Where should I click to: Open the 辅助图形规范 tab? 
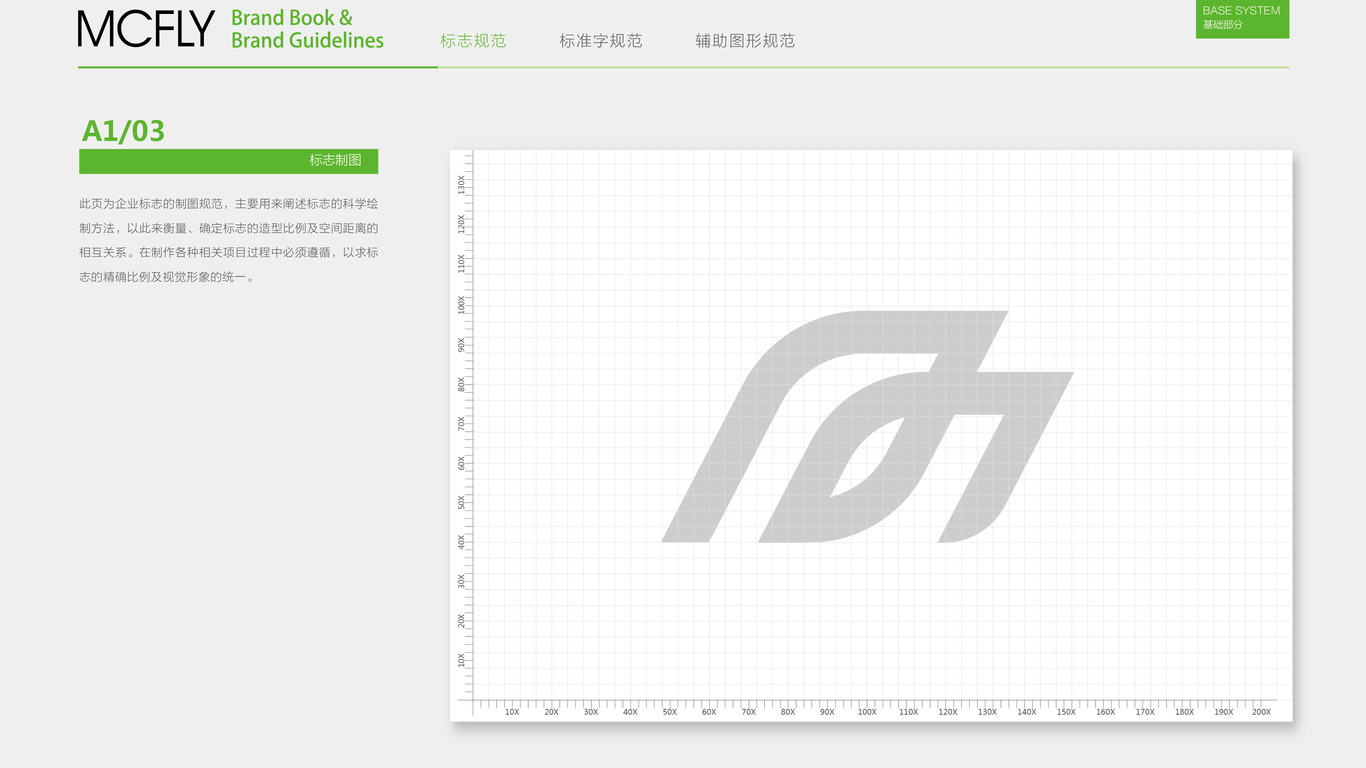[x=745, y=41]
